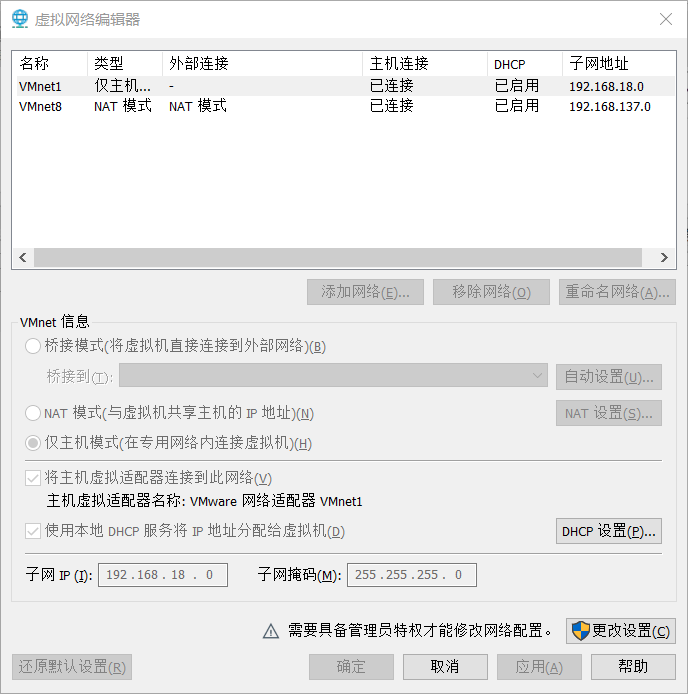Click the 应用(A) button
This screenshot has width=688, height=694.
(x=539, y=667)
